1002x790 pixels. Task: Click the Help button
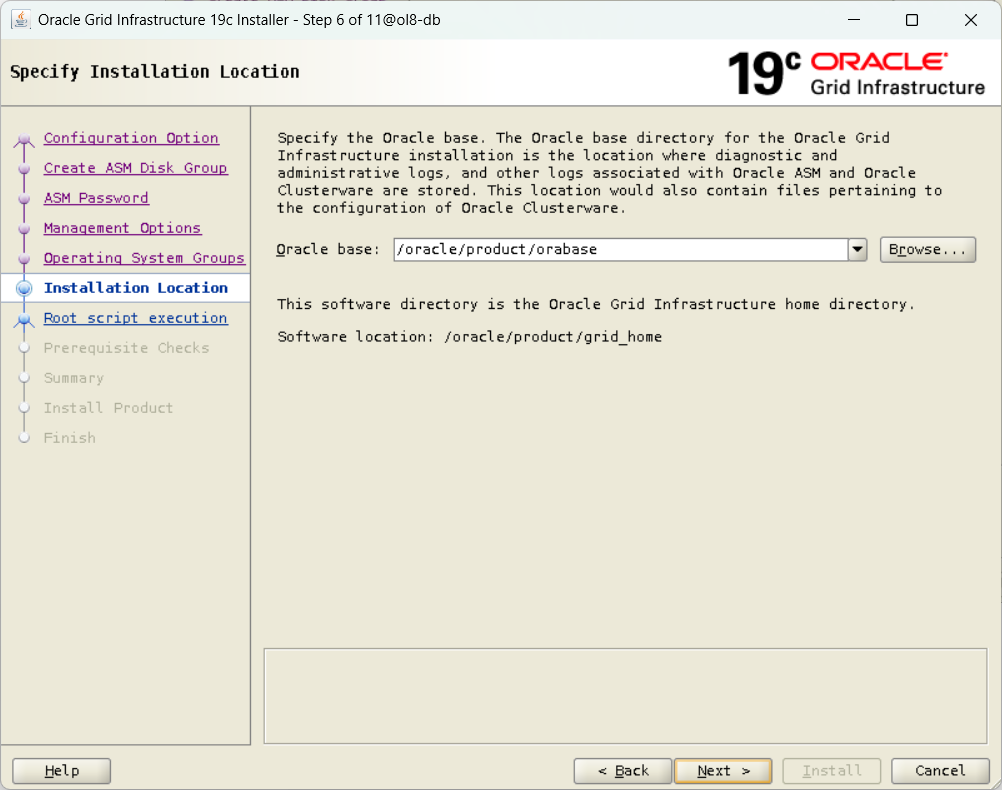(x=61, y=771)
